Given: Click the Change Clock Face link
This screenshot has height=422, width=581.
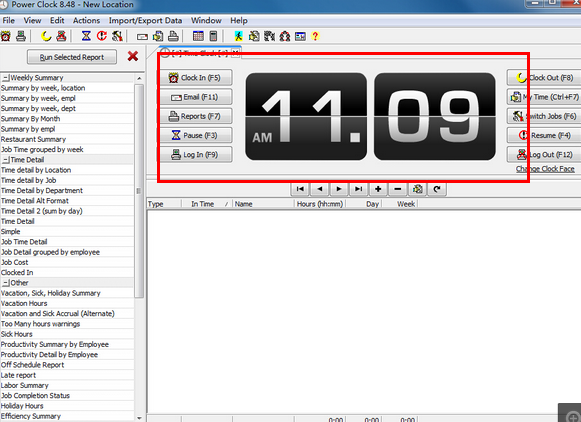Looking at the screenshot, I should [545, 169].
